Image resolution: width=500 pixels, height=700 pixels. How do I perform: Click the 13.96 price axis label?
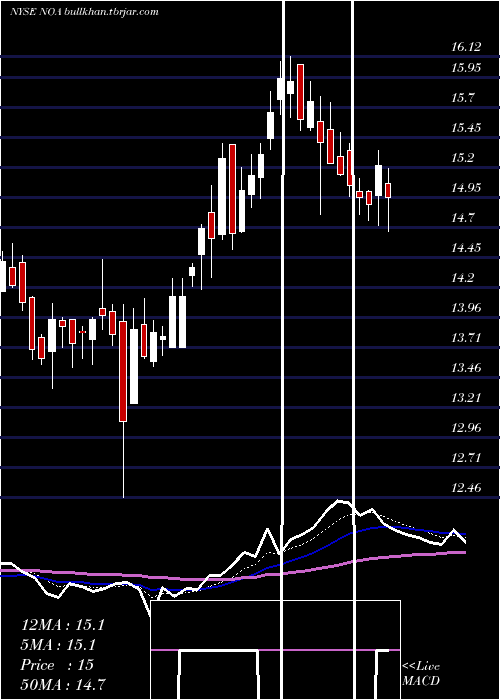(x=467, y=308)
